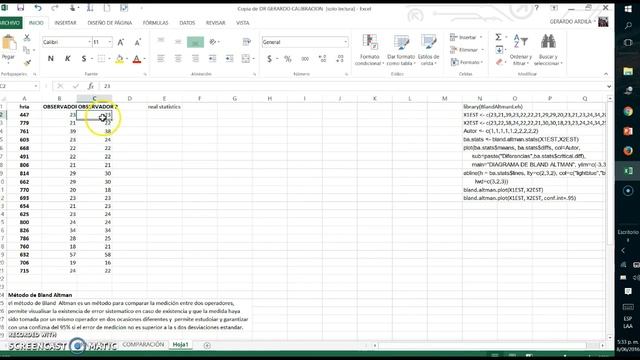The image size is (640, 360).
Task: Switch to the REVISAR tab
Action: (216, 23)
